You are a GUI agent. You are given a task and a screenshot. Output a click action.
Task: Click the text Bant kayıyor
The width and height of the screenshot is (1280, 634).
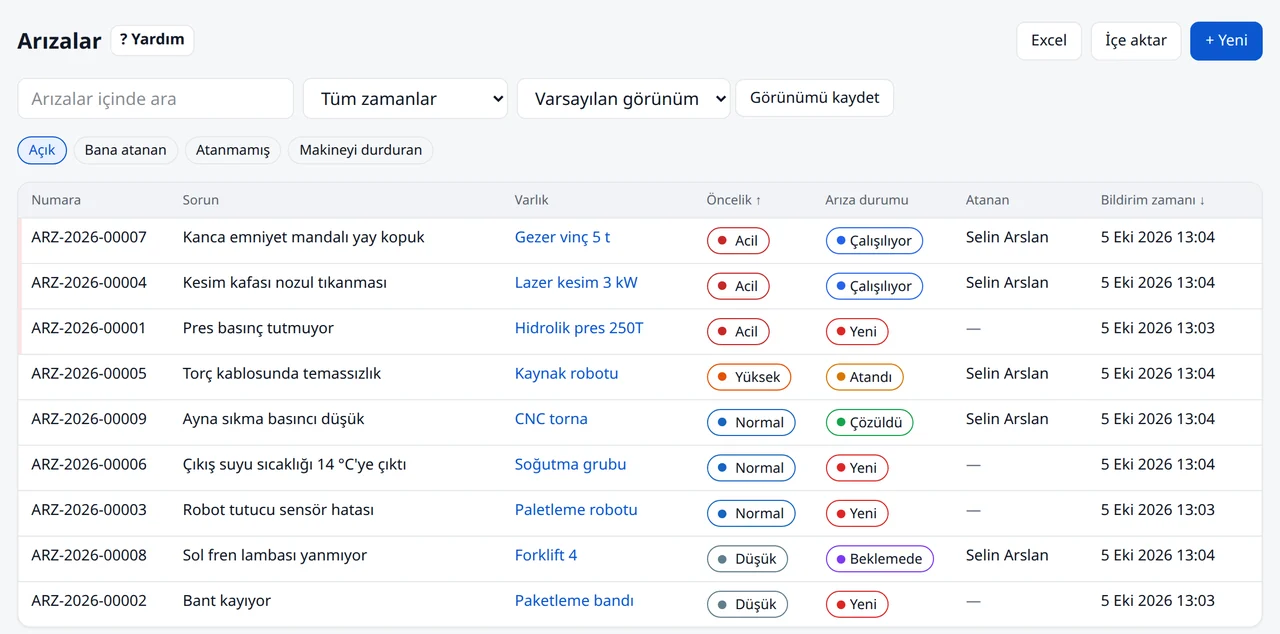pyautogui.click(x=227, y=601)
